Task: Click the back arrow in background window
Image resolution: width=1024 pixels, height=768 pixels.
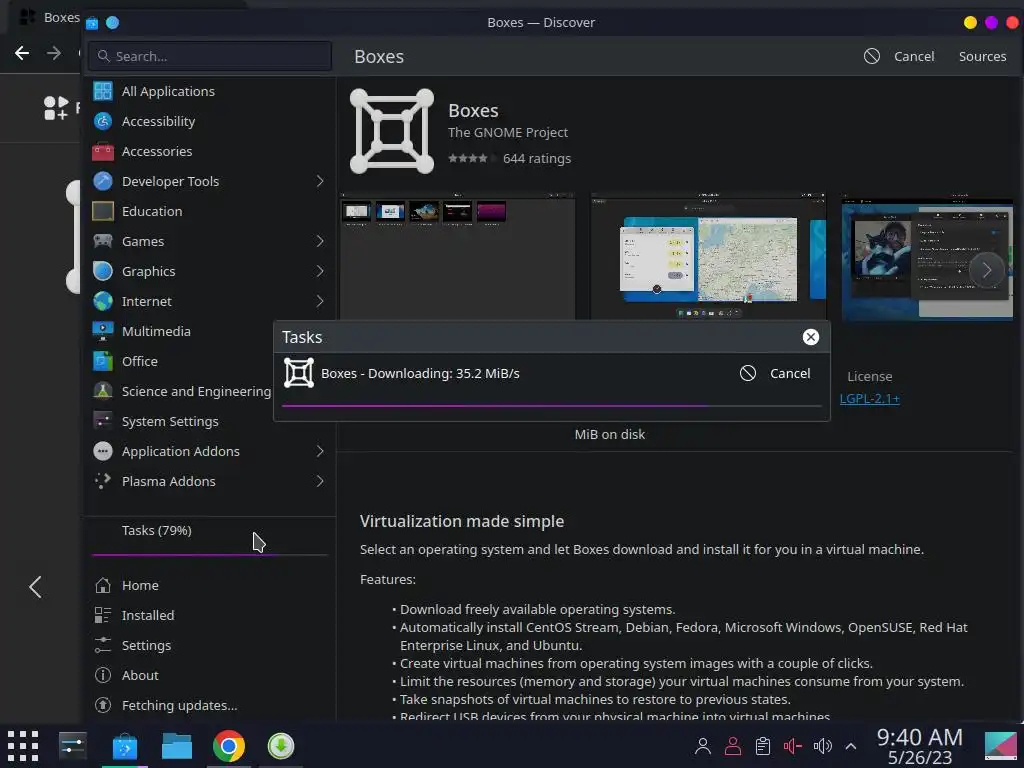Action: coord(22,53)
